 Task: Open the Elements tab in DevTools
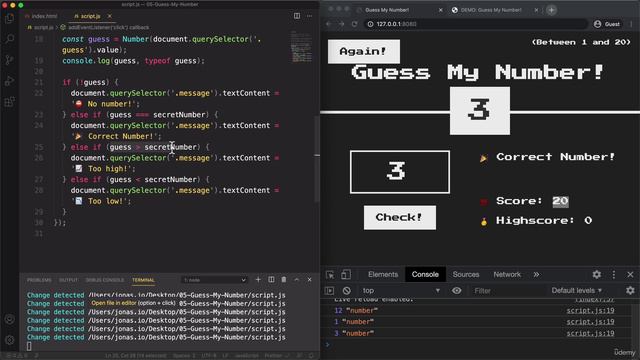pos(383,275)
